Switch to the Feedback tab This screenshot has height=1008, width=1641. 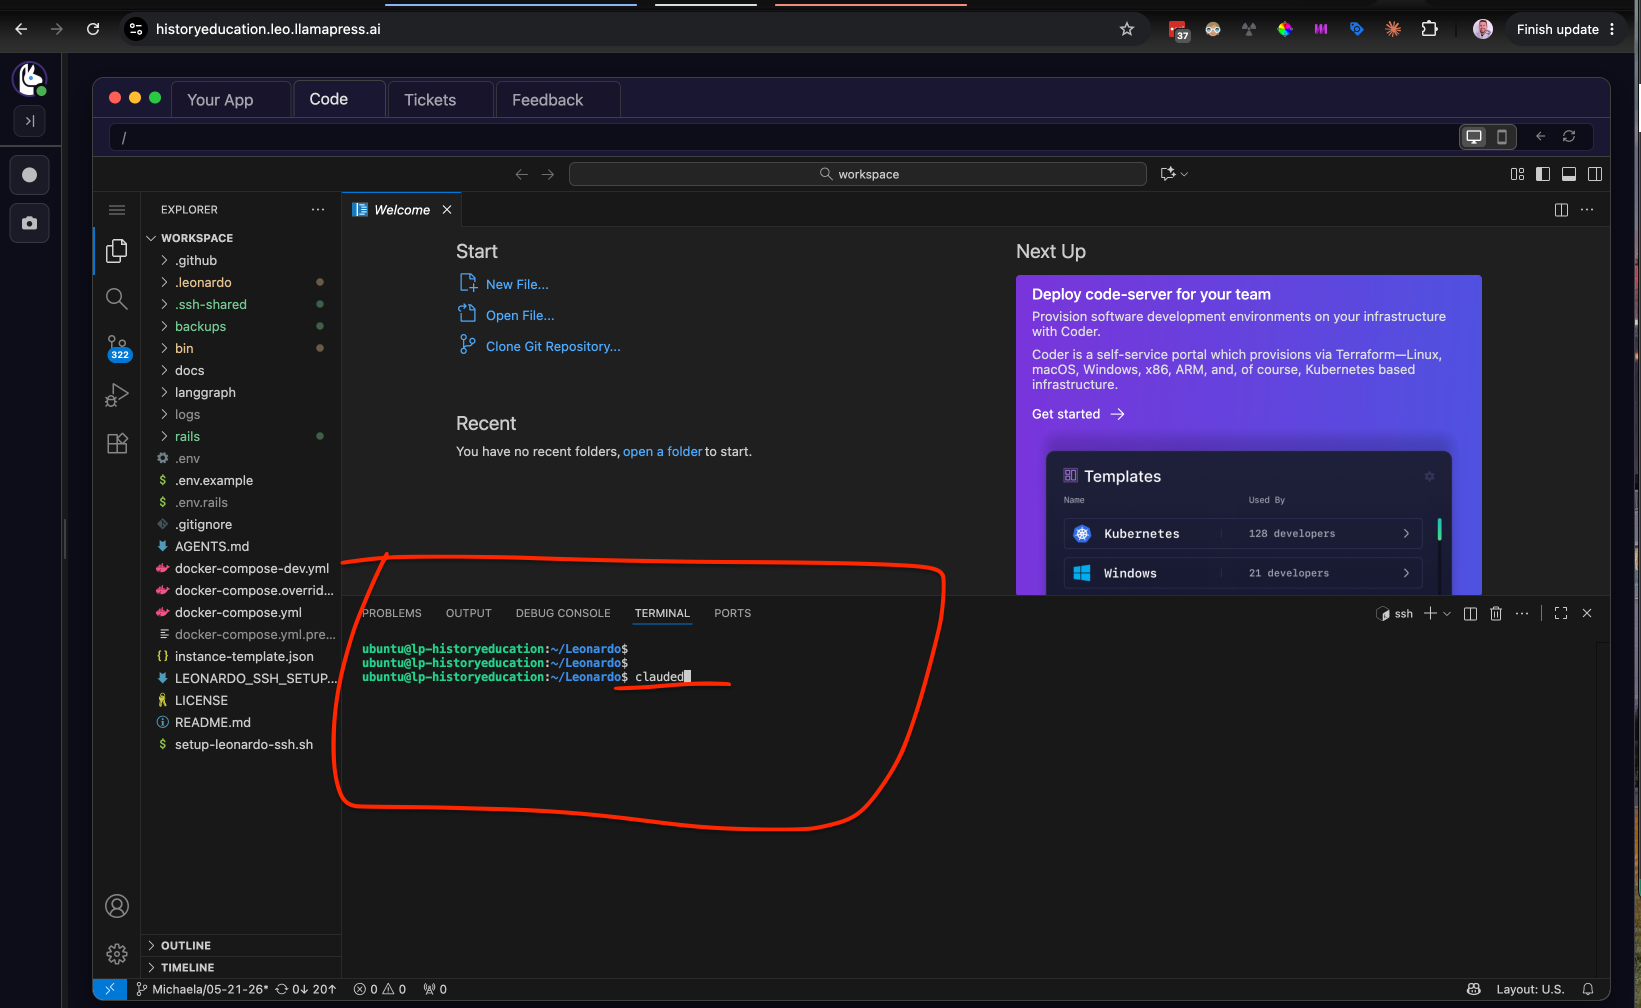(x=558, y=100)
